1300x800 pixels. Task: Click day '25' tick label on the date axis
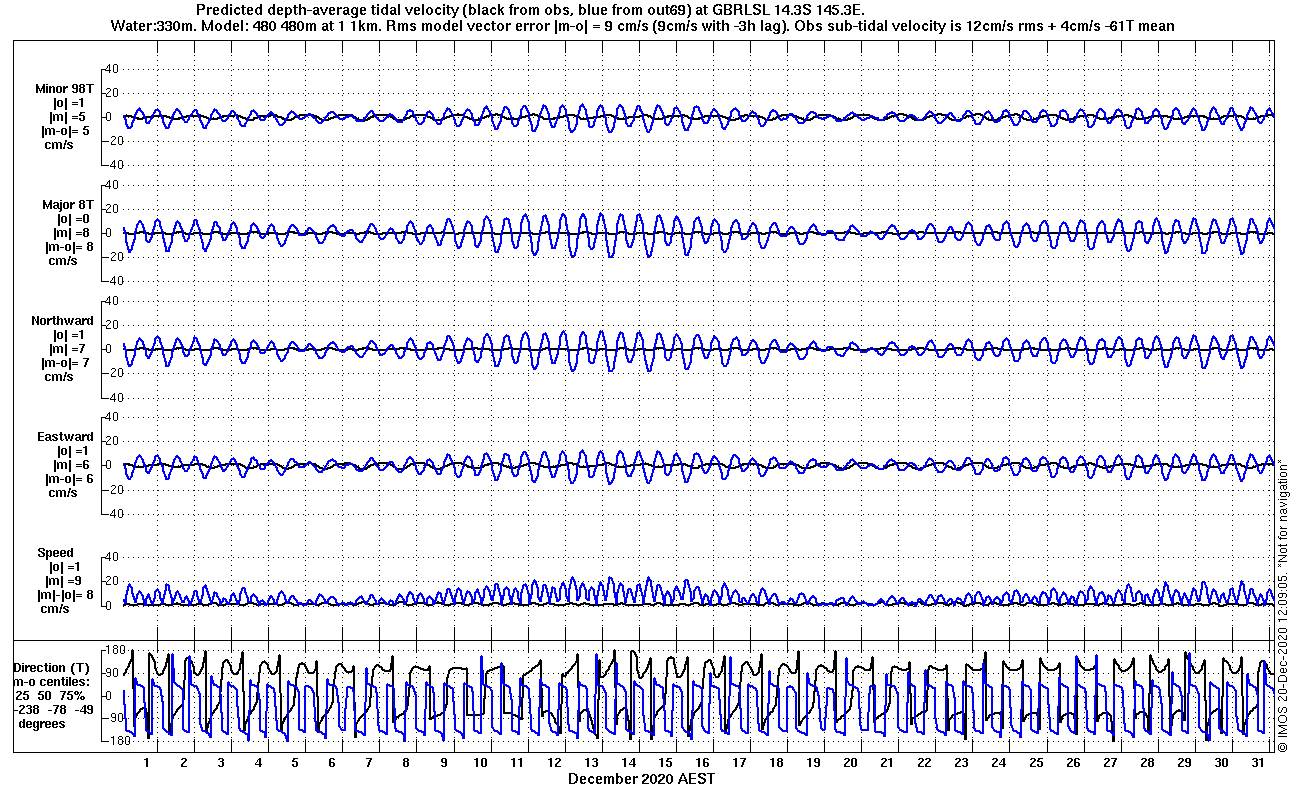pos(1036,763)
